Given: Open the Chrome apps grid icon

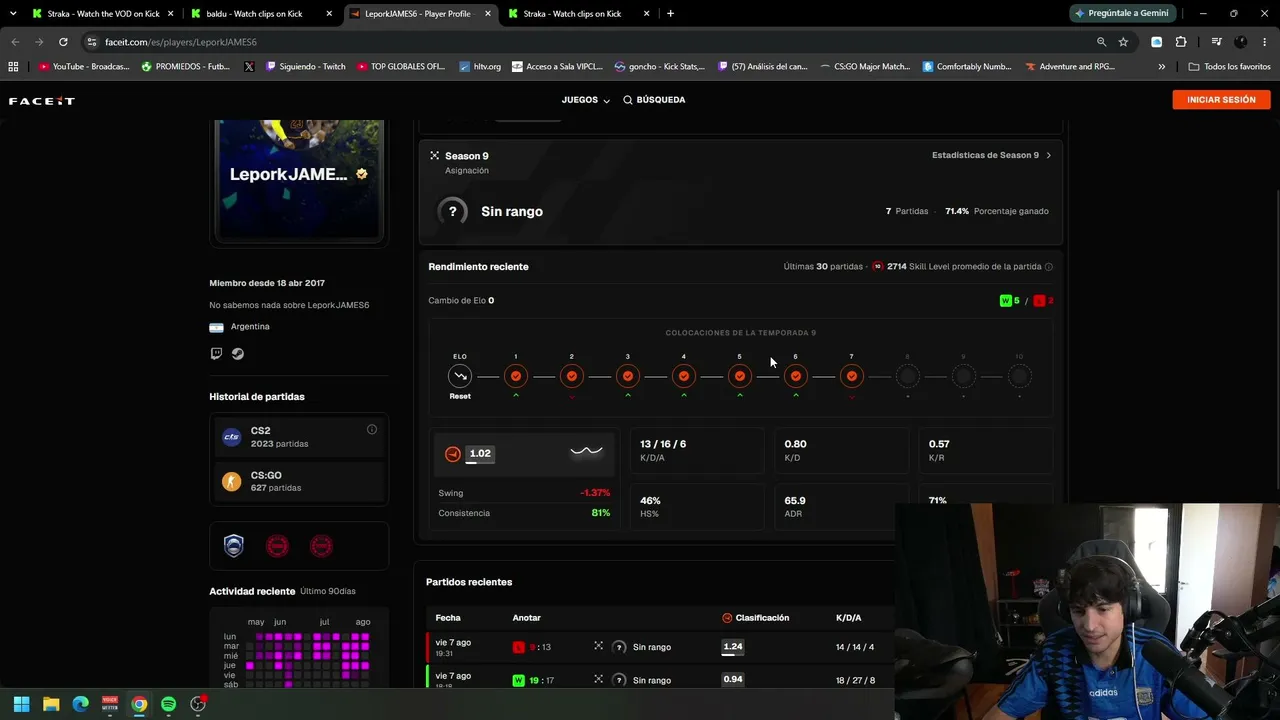Looking at the screenshot, I should point(13,67).
